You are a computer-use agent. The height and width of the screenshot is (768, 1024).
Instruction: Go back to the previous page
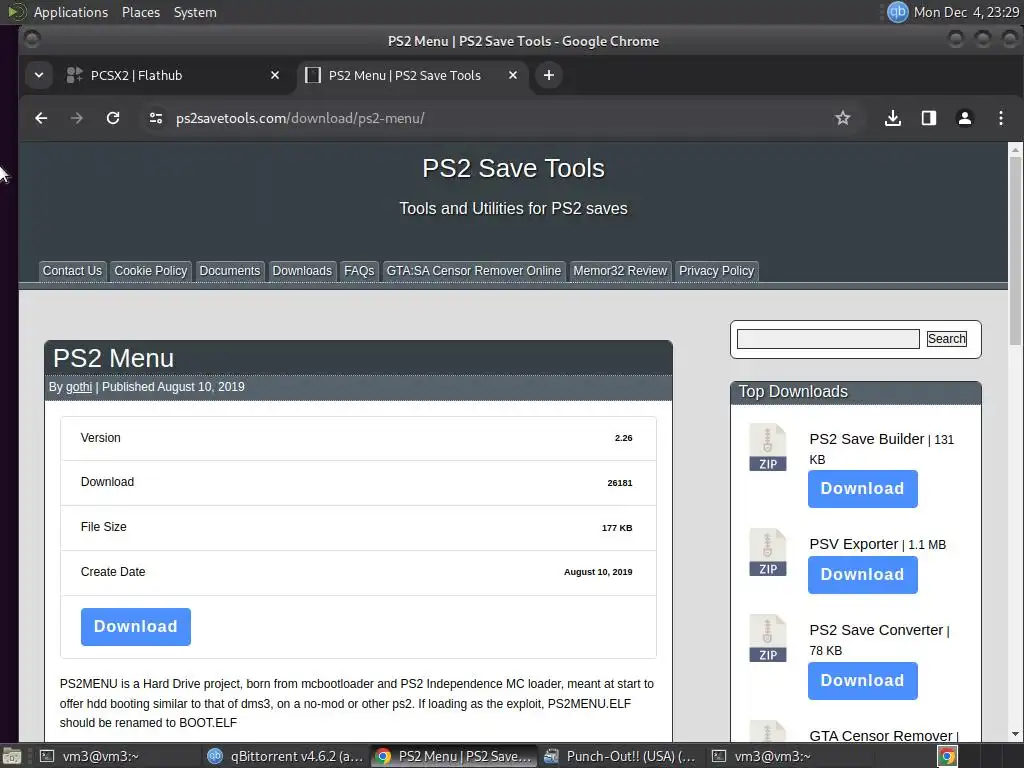(x=41, y=118)
